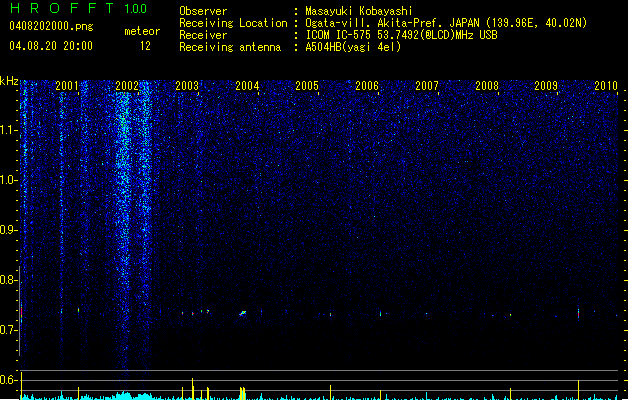Viewport: 629px width, 400px height.
Task: Click the 0.8 kHz axis label
Action: [x=8, y=280]
